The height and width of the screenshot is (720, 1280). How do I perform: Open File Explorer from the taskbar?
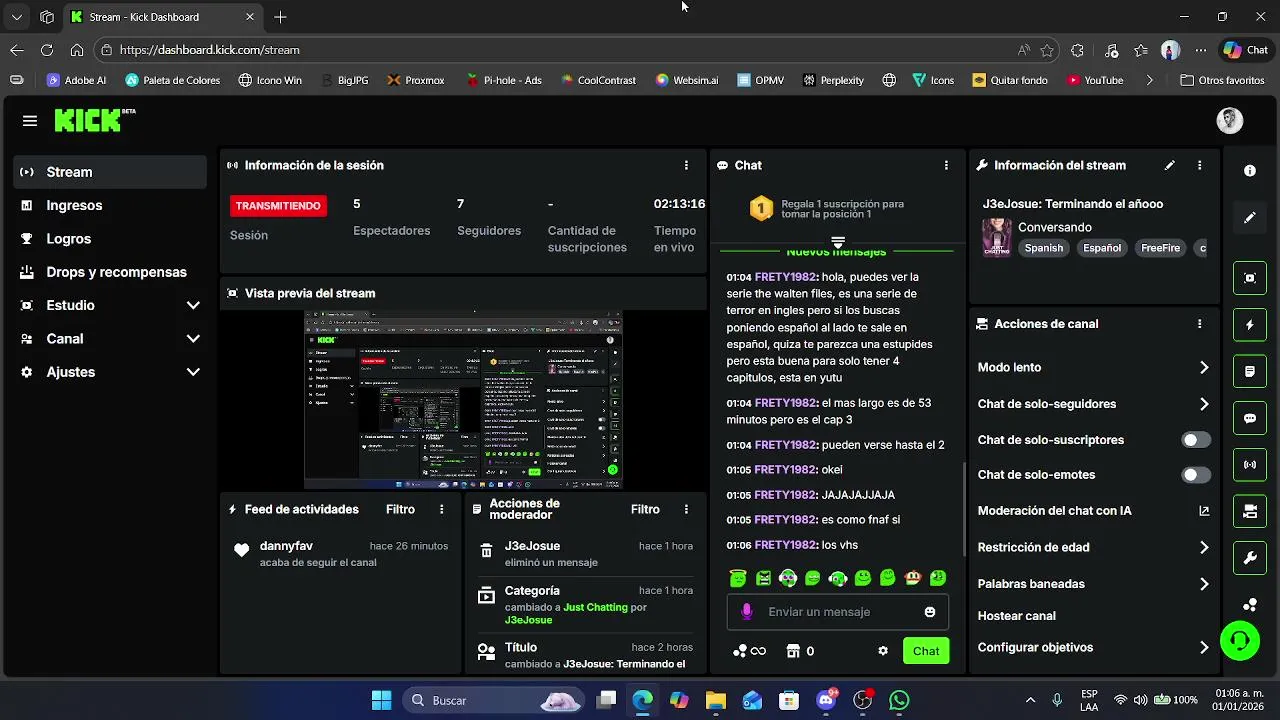click(x=715, y=700)
